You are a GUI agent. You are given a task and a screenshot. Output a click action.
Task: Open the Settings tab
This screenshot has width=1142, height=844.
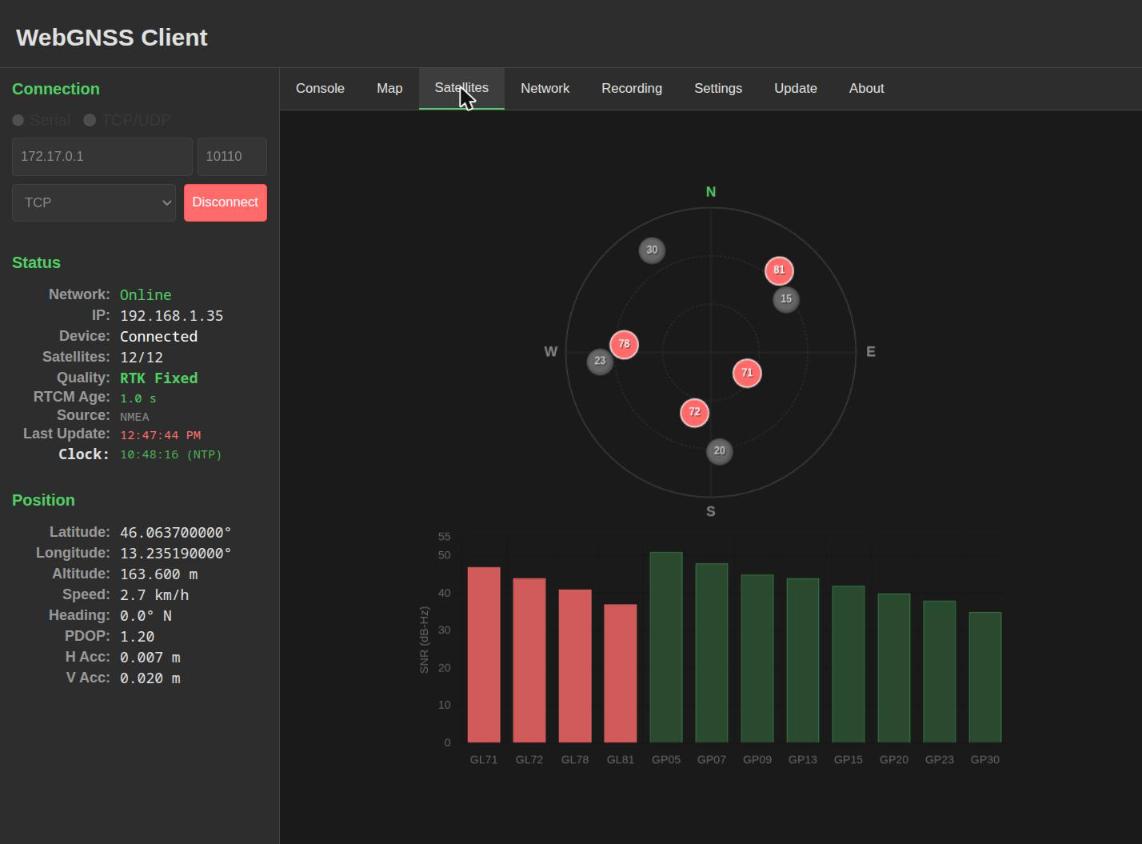(x=718, y=88)
